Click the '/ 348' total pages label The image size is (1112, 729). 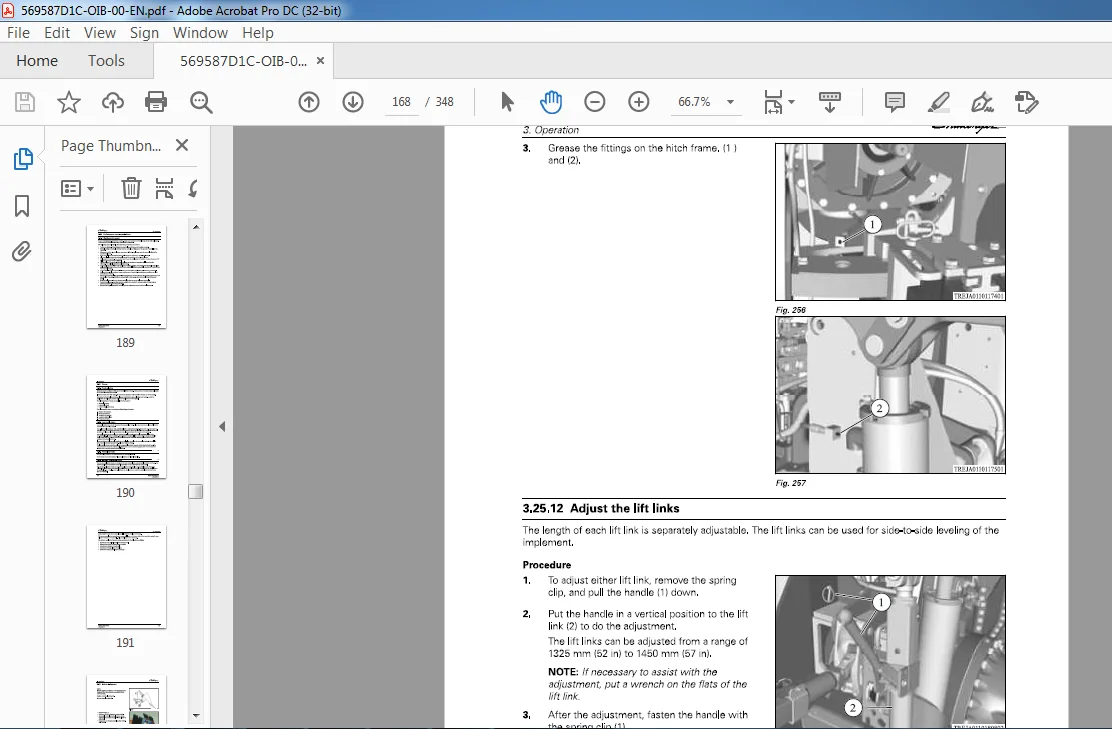(x=440, y=102)
